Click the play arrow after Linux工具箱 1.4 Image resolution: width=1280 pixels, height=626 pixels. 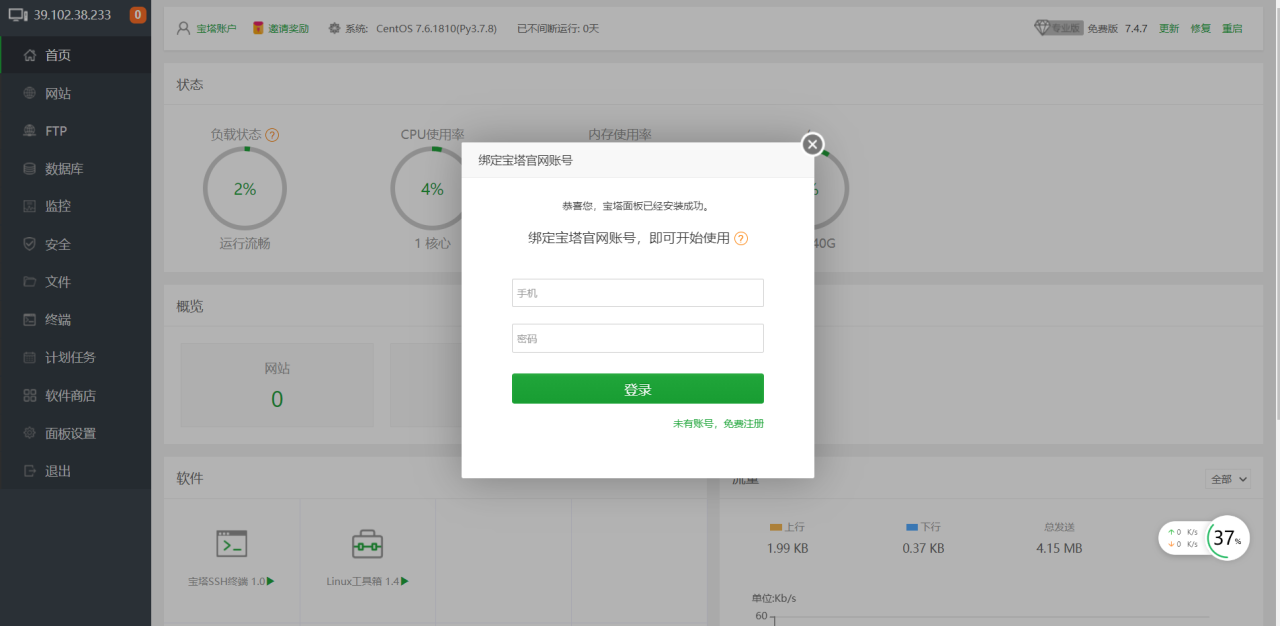coord(405,581)
